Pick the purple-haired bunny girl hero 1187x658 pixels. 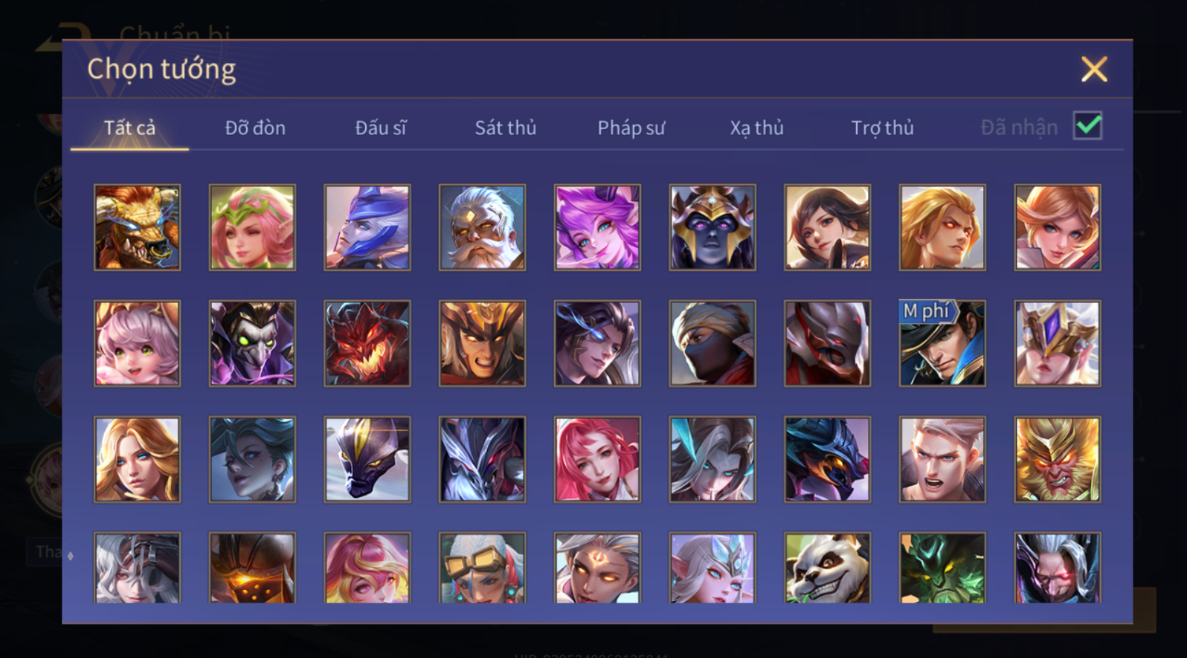tap(597, 227)
